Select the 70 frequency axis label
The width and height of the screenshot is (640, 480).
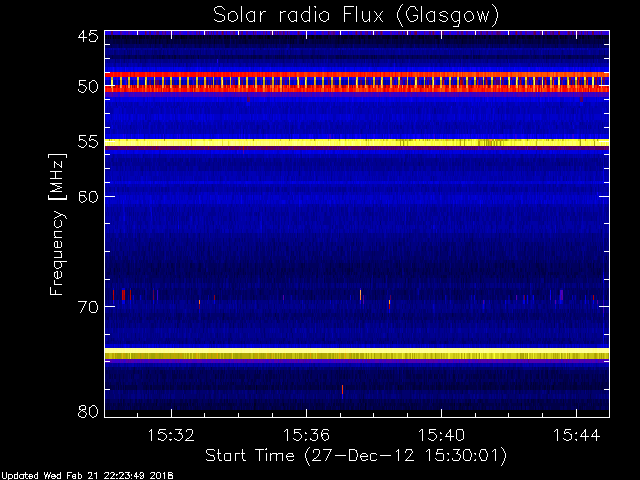(88, 307)
